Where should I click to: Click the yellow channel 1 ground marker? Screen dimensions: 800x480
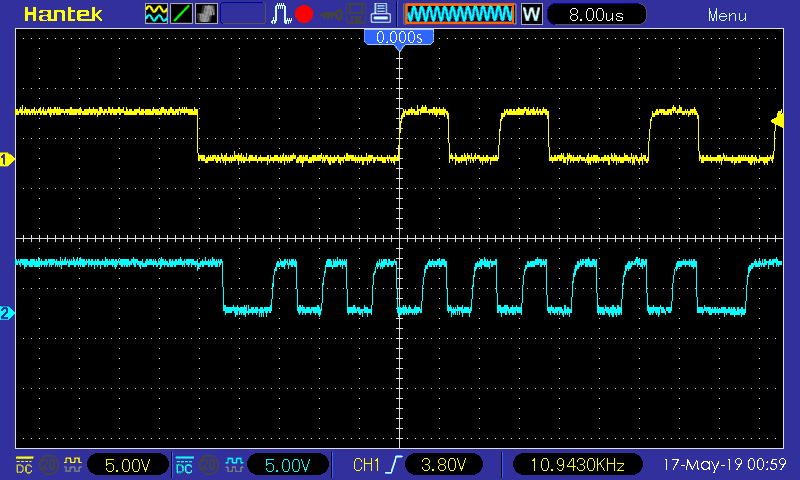click(x=7, y=160)
